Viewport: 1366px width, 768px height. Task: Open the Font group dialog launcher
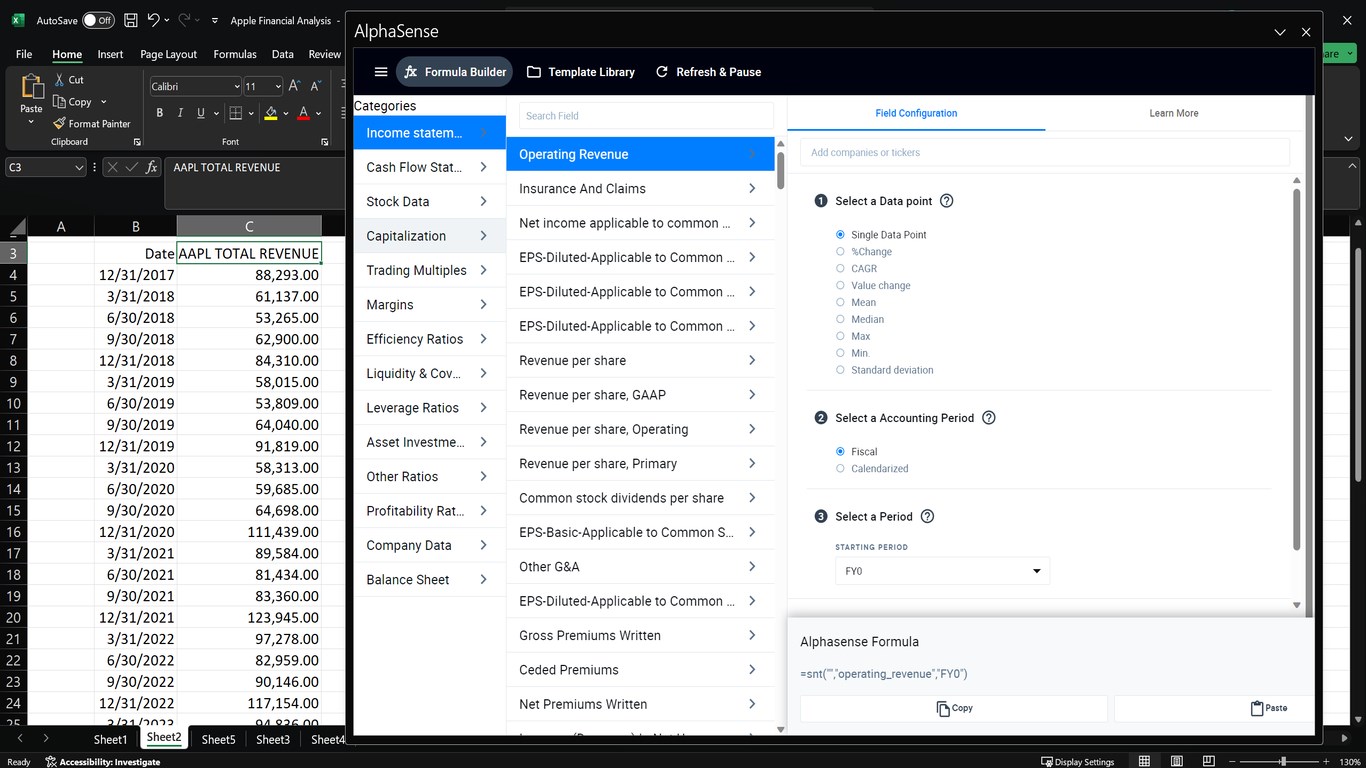click(324, 142)
